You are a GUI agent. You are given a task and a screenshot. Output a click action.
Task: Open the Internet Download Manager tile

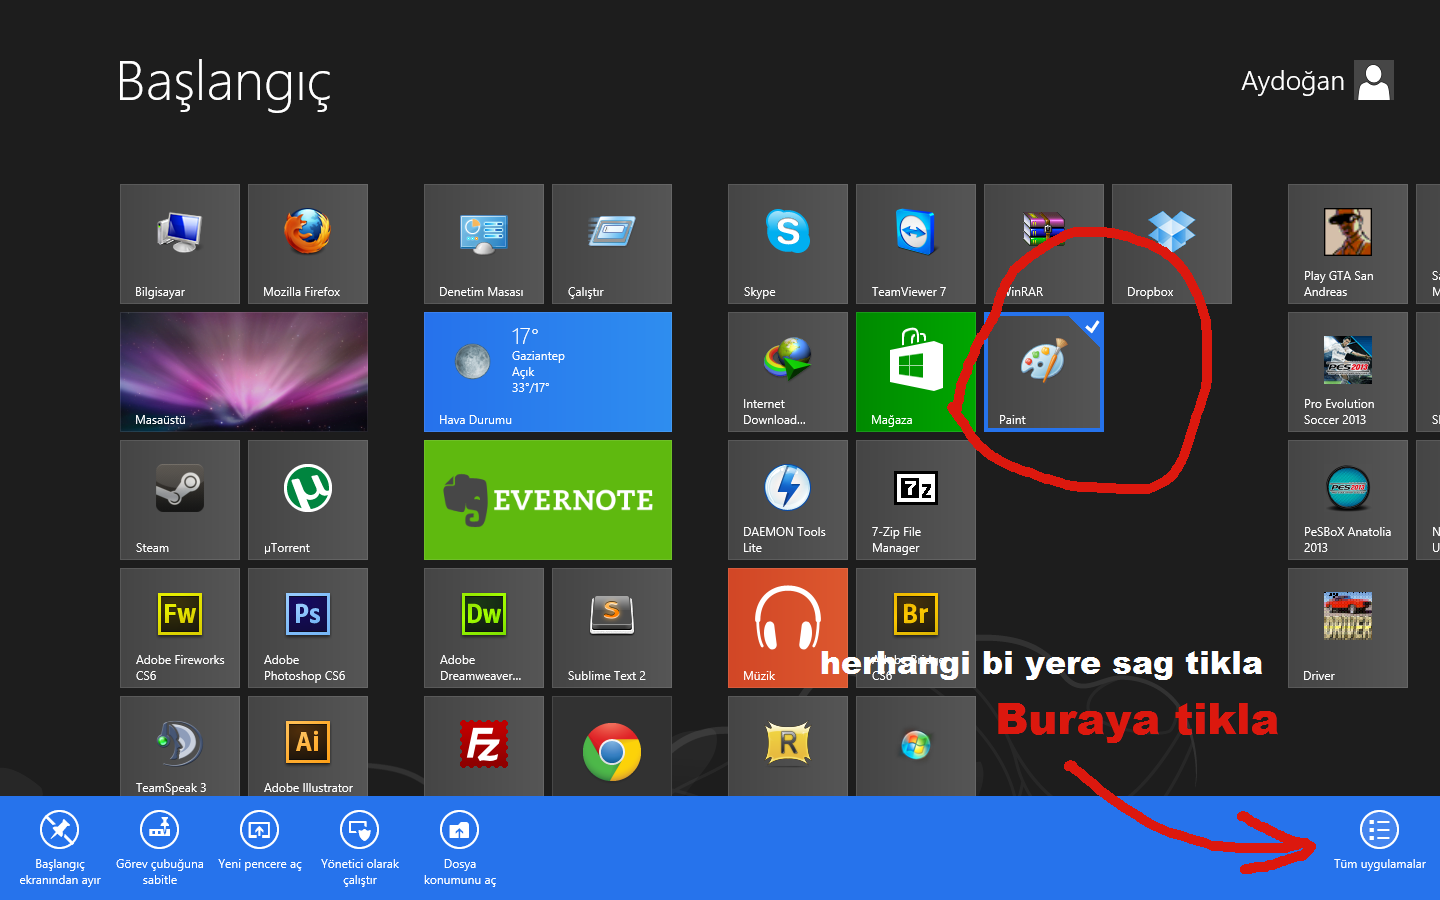788,372
